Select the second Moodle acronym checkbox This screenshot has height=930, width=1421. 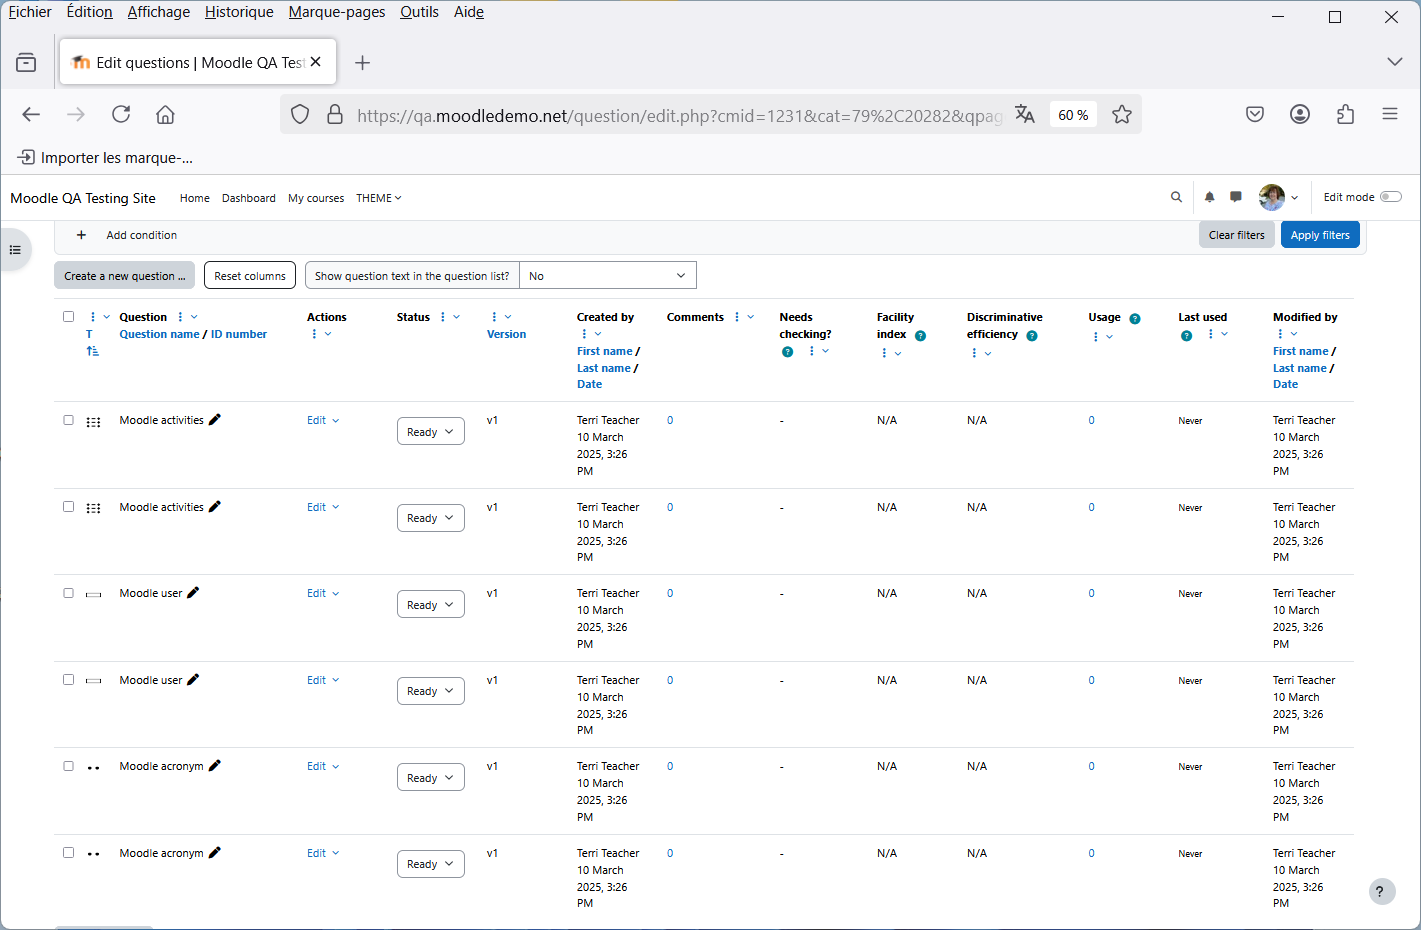tap(68, 852)
